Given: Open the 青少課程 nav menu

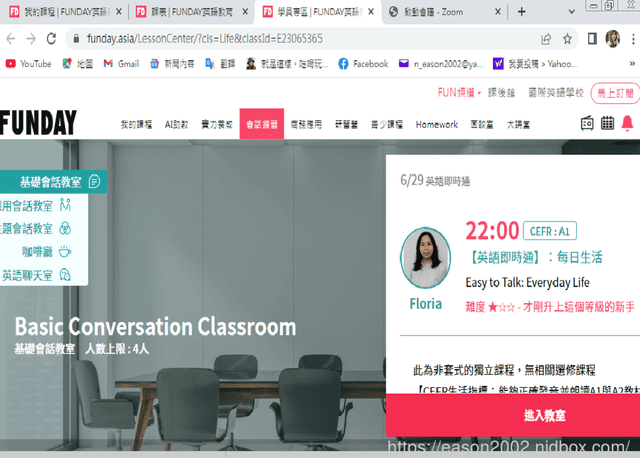Looking at the screenshot, I should [x=387, y=125].
